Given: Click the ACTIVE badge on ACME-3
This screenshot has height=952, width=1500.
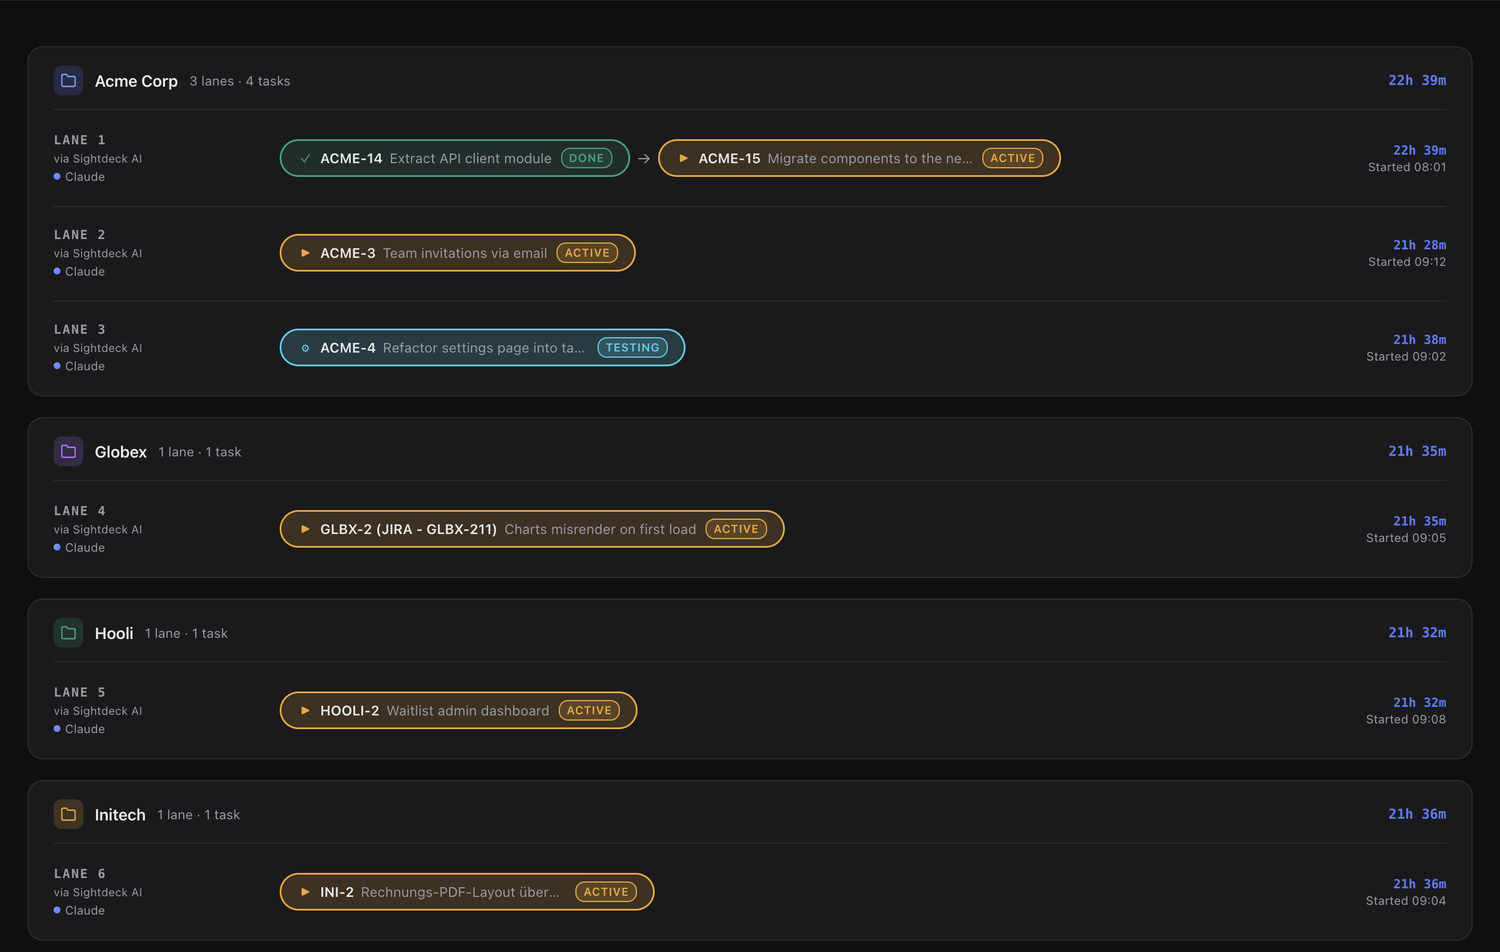Looking at the screenshot, I should click(587, 253).
